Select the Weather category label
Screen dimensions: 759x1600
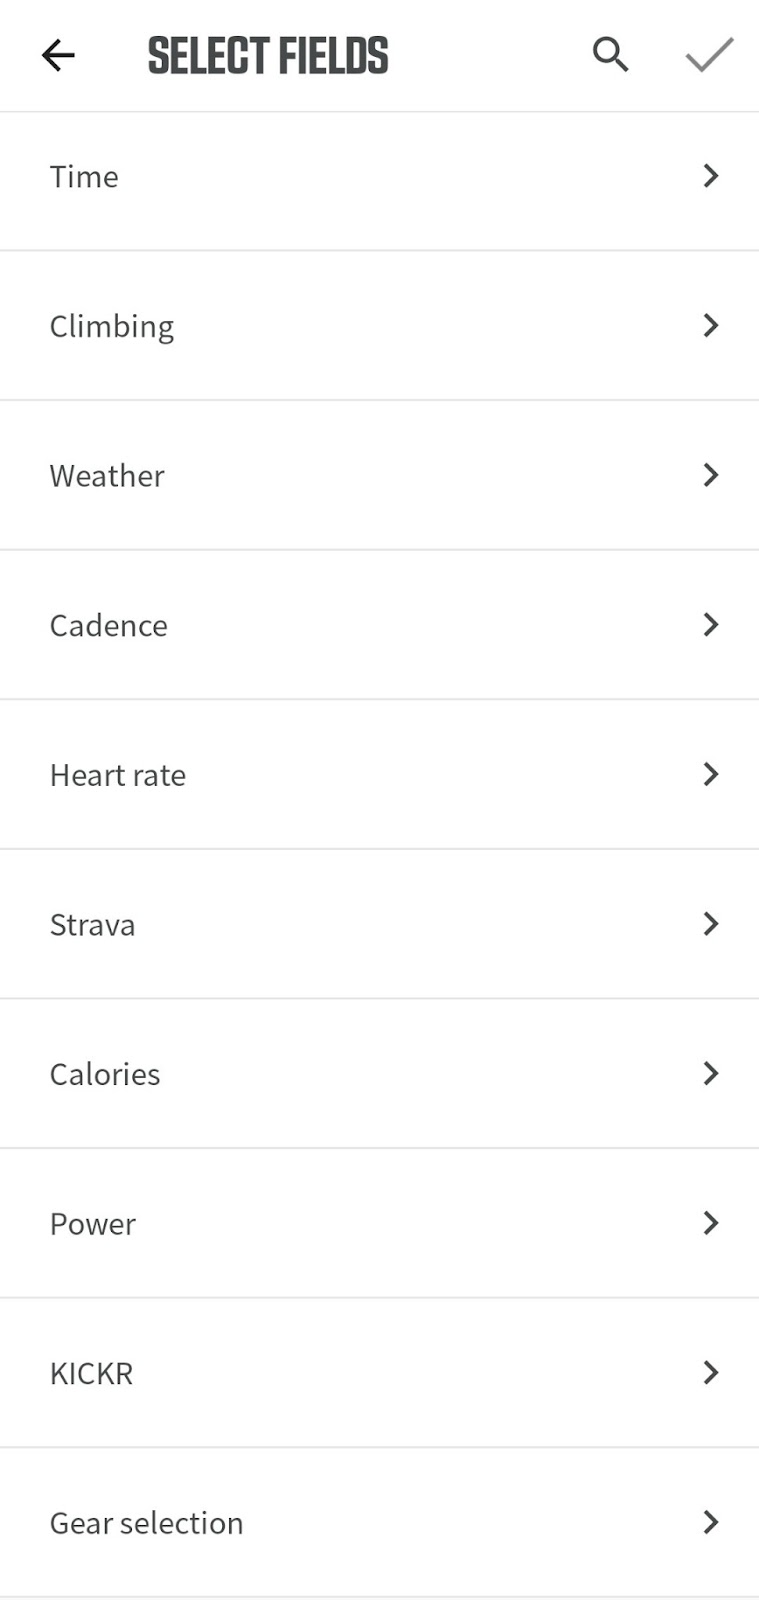coord(107,476)
